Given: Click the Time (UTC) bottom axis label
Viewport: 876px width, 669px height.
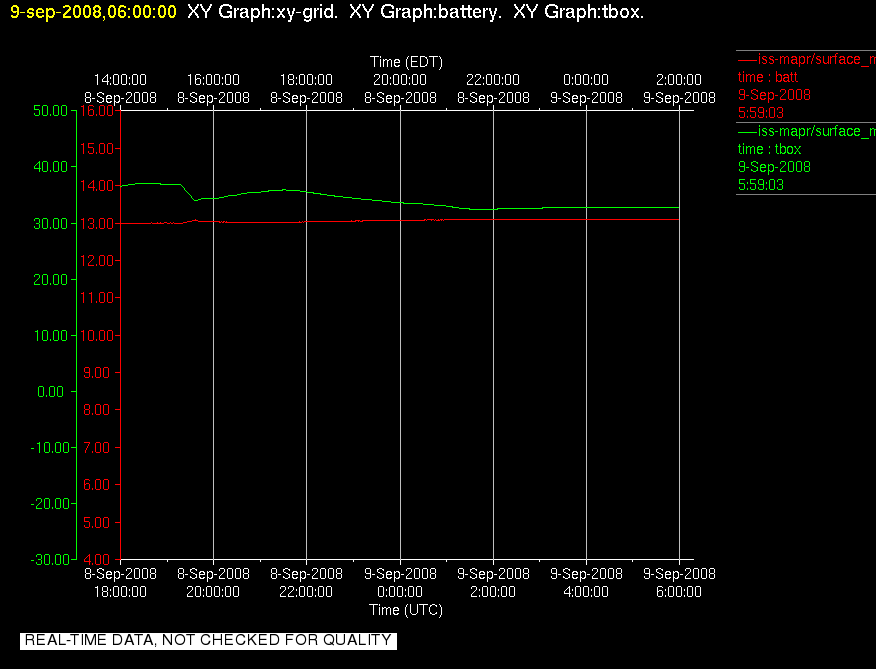Looking at the screenshot, I should (x=406, y=610).
